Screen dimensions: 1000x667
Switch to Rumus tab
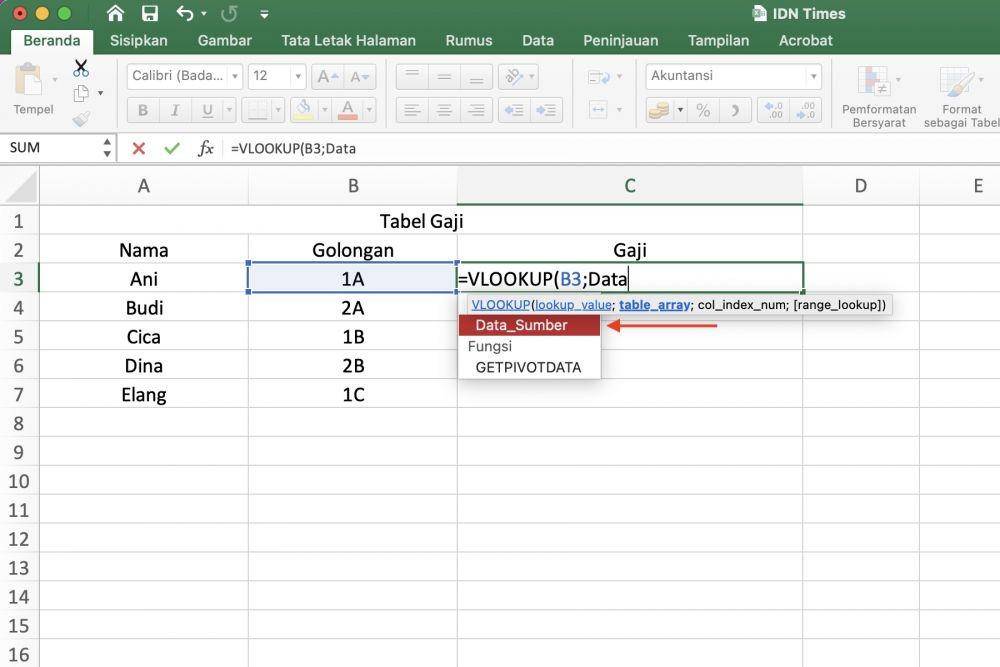469,41
